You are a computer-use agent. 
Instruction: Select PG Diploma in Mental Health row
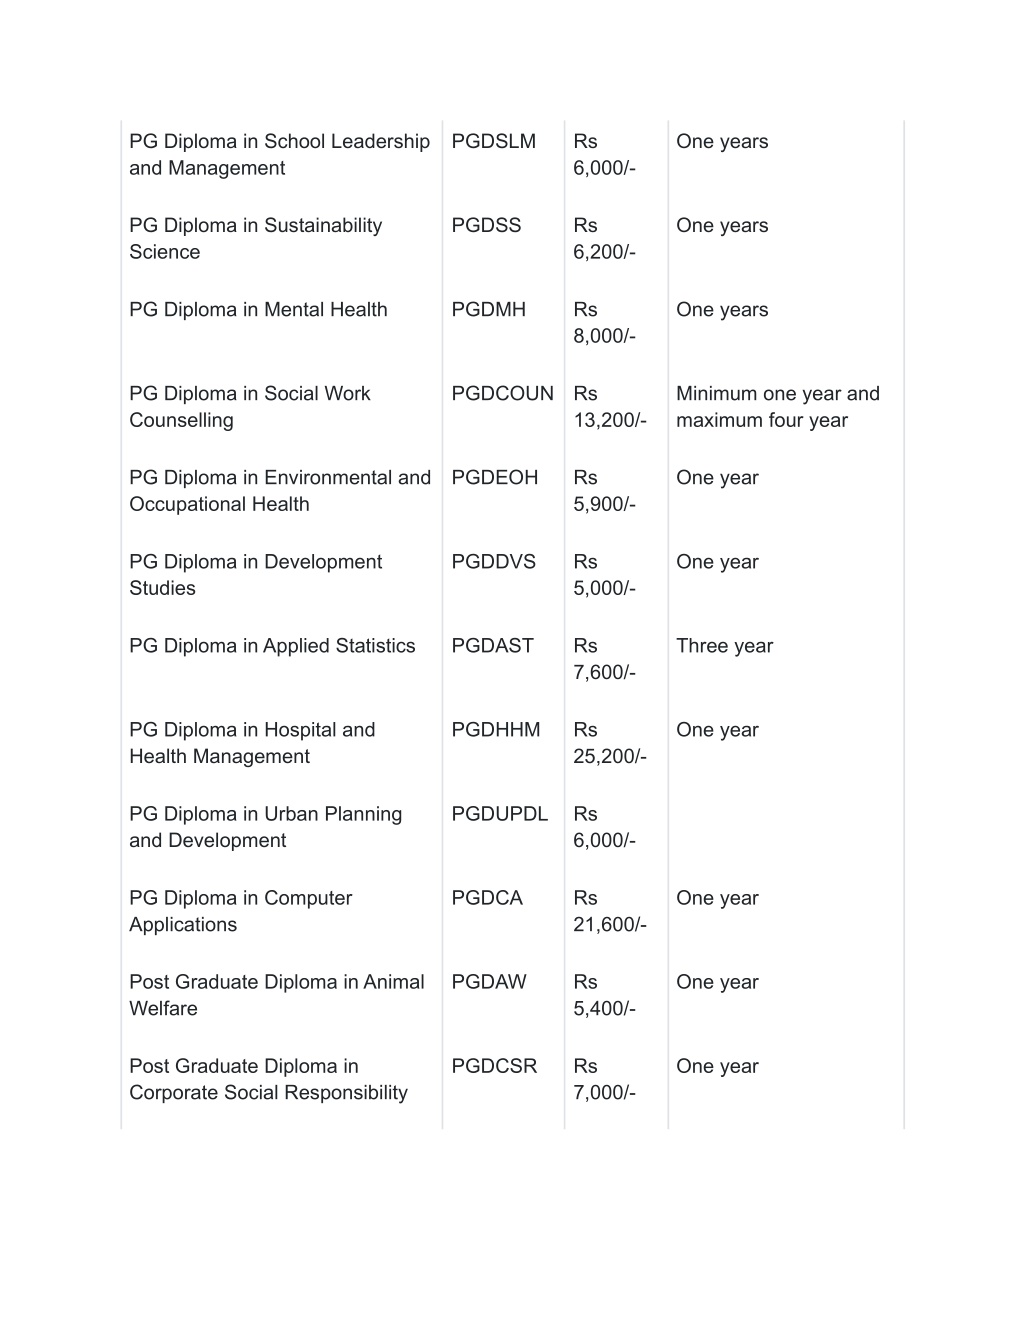pos(512,323)
